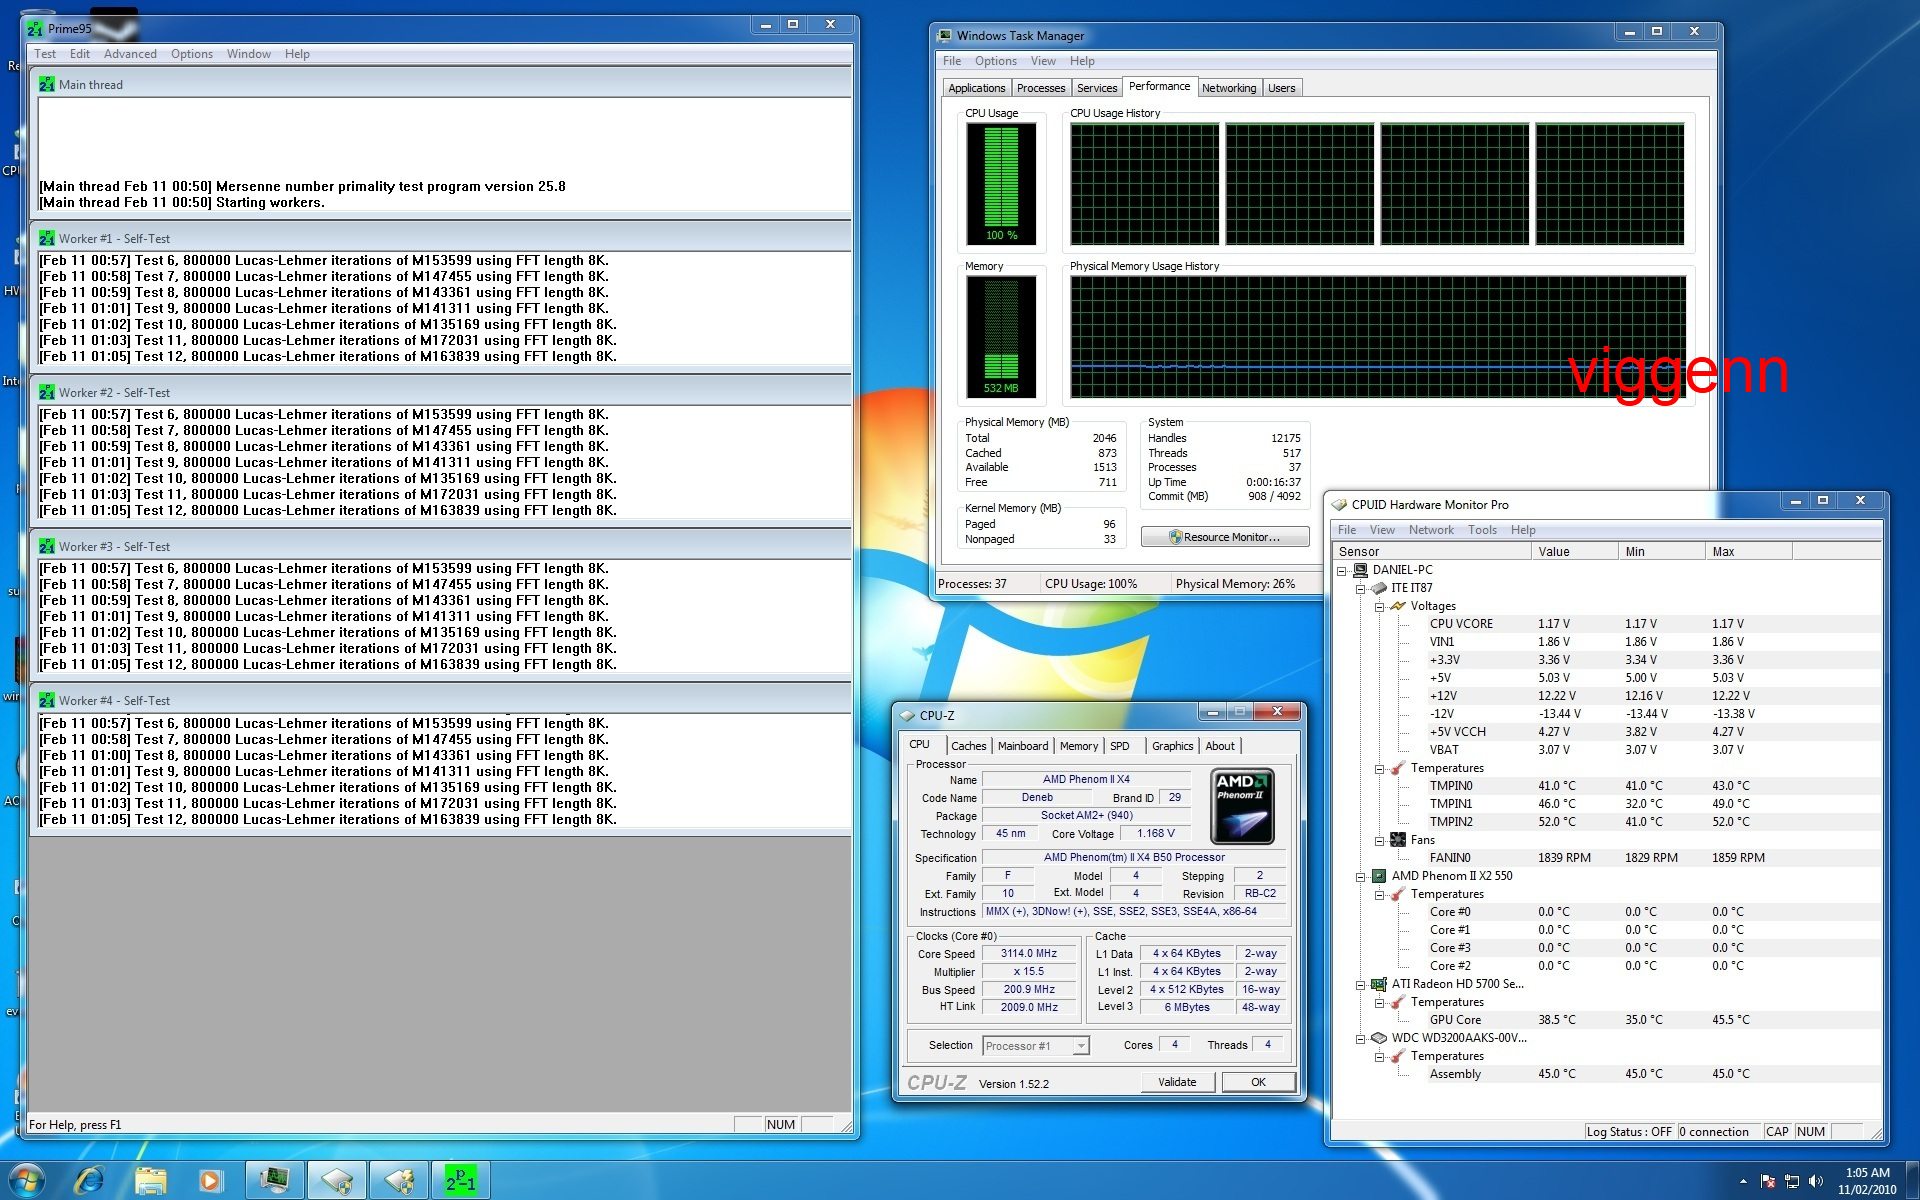
Task: Collapse the AMD Phenom II X2 550 node
Action: [x=1361, y=876]
